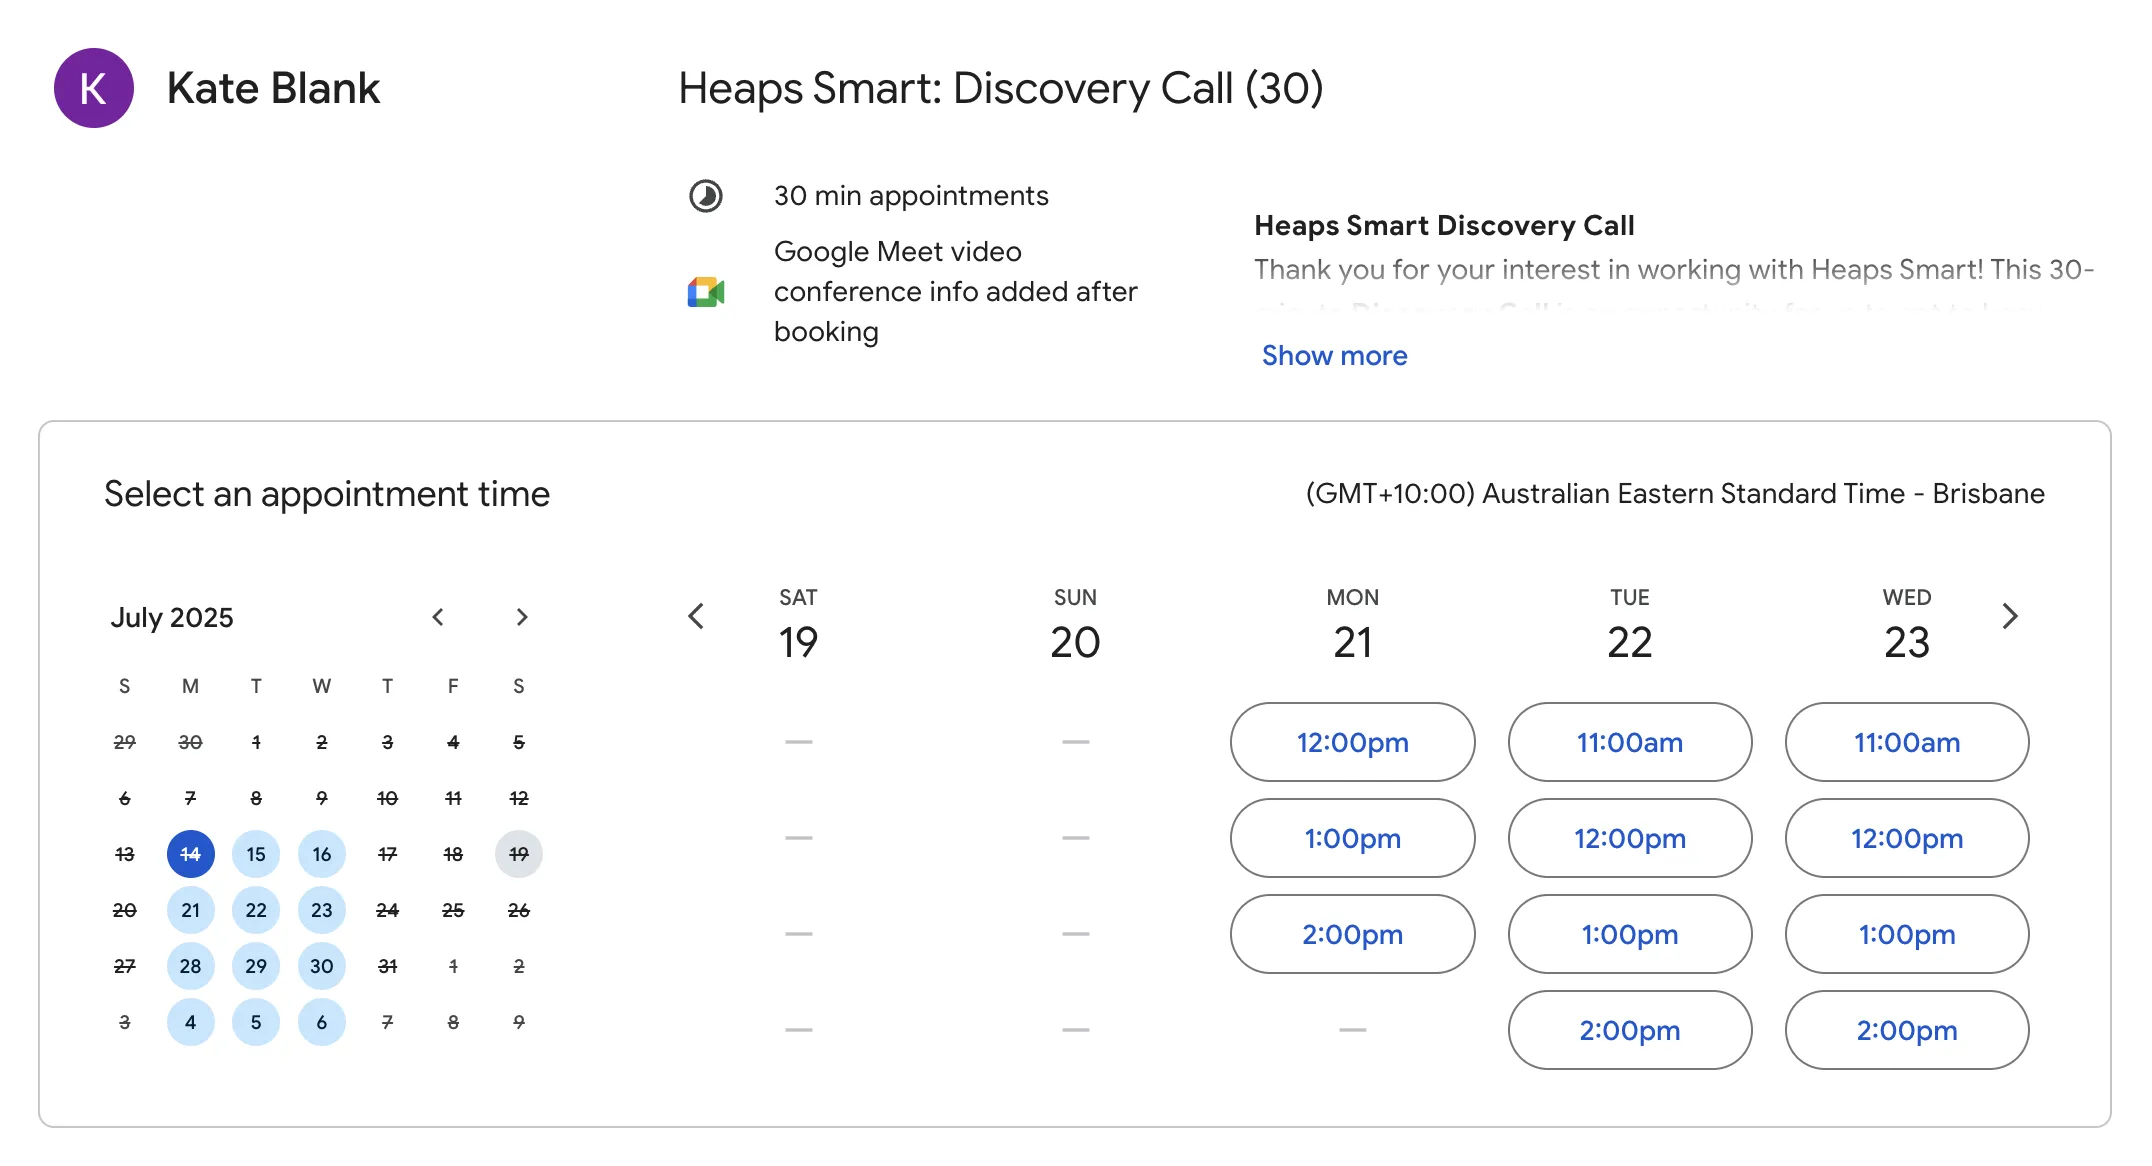The height and width of the screenshot is (1166, 2152).
Task: Select July 30 in mini calendar
Action: [x=322, y=966]
